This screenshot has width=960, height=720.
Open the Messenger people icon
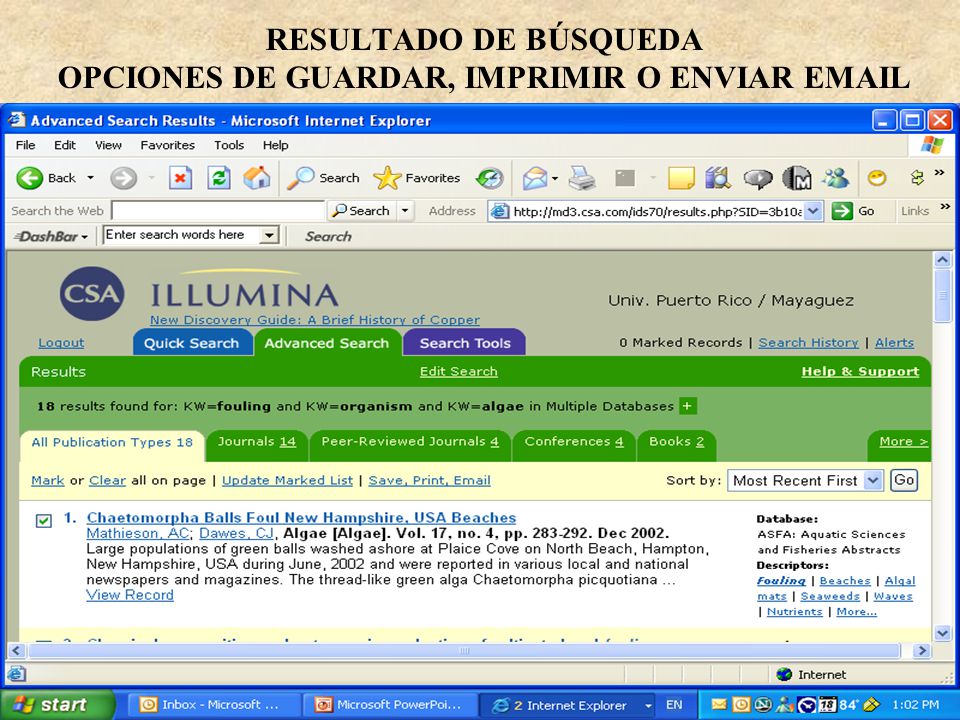(x=836, y=178)
